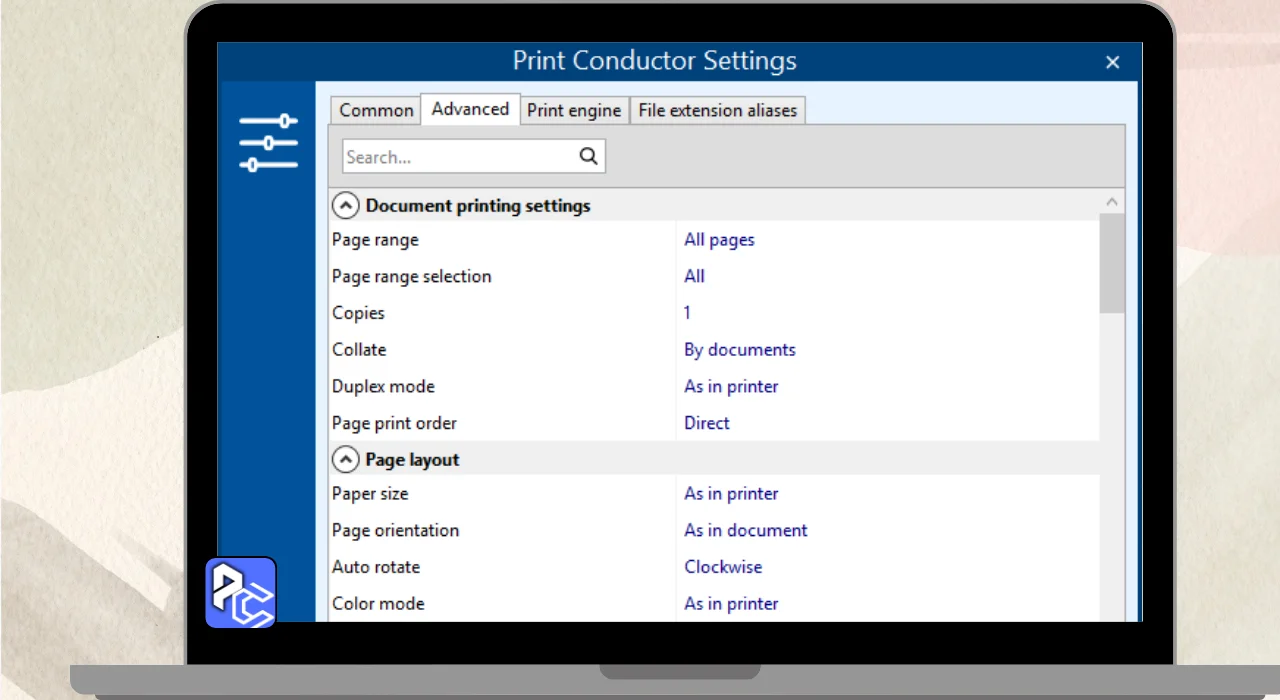Change Auto rotate Clockwise setting
Viewport: 1280px width, 700px height.
[722, 567]
